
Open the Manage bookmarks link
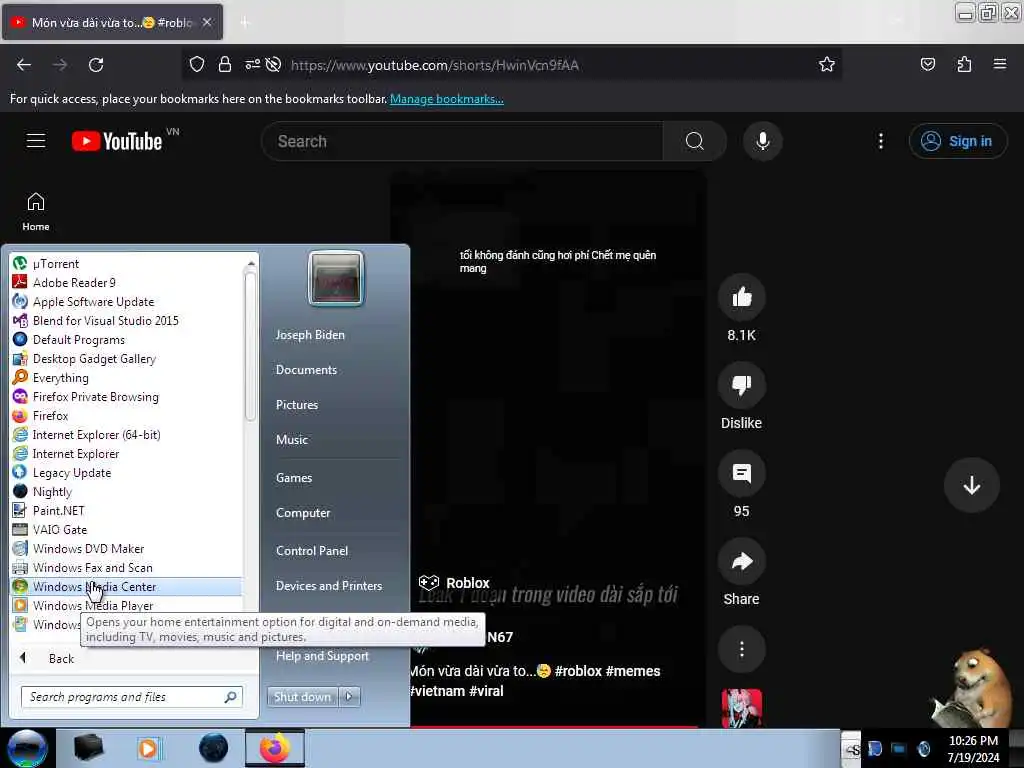(447, 99)
